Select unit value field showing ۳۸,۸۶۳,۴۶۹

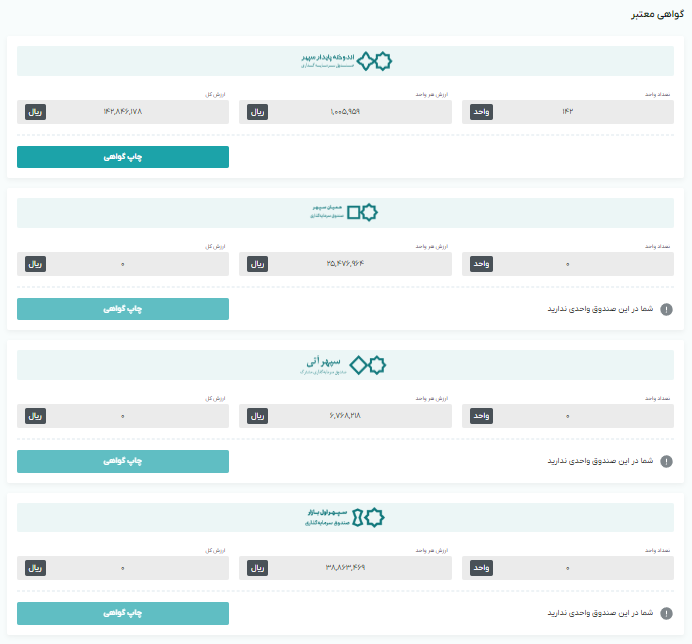click(x=345, y=568)
